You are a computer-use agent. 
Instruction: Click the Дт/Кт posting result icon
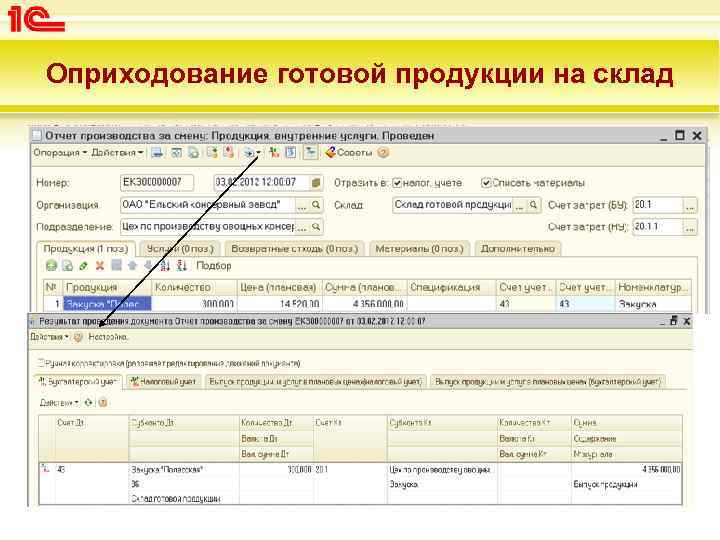(x=274, y=152)
